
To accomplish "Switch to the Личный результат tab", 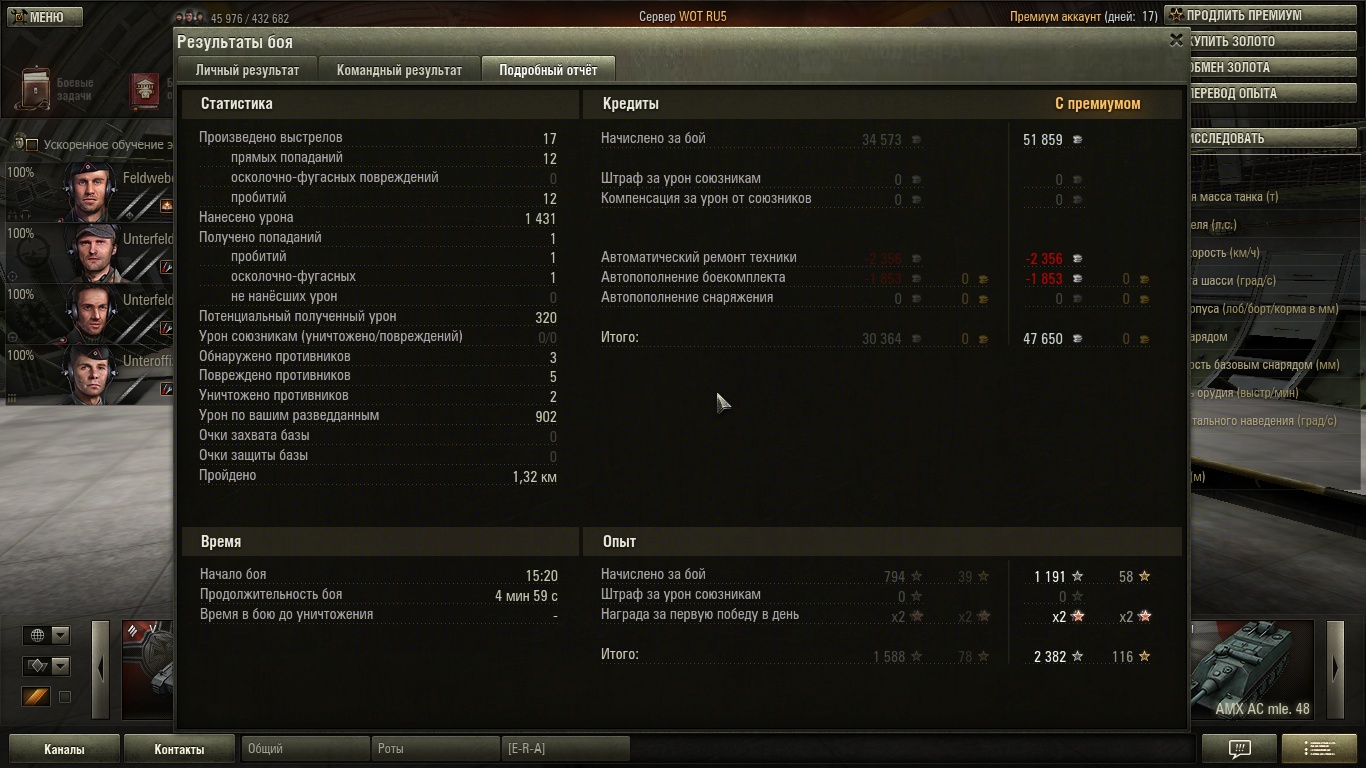I will click(x=247, y=70).
